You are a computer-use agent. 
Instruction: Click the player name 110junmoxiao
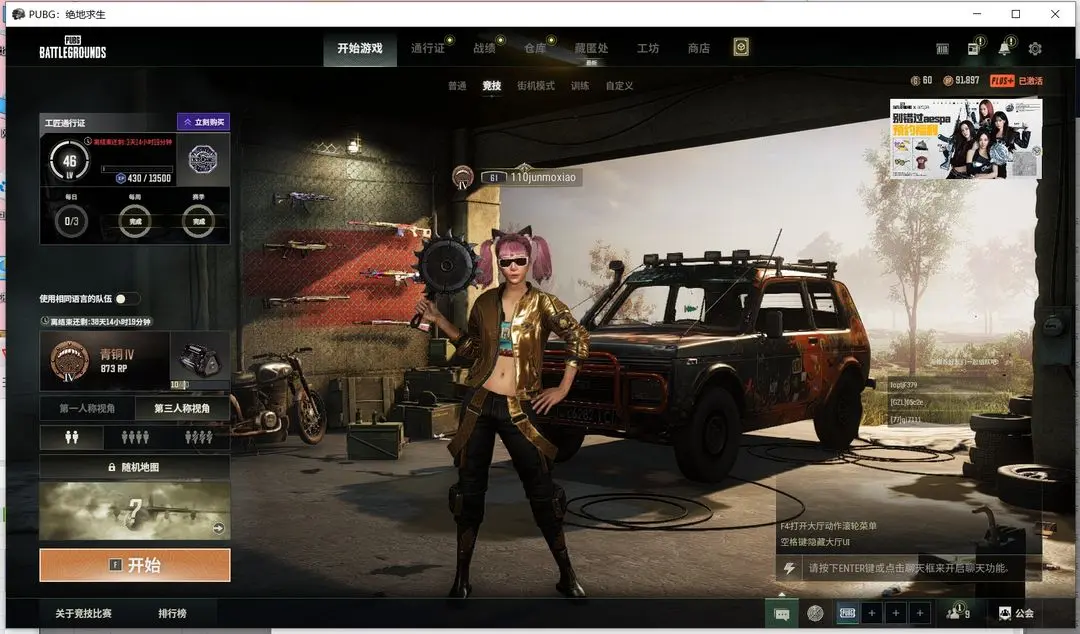coord(543,177)
